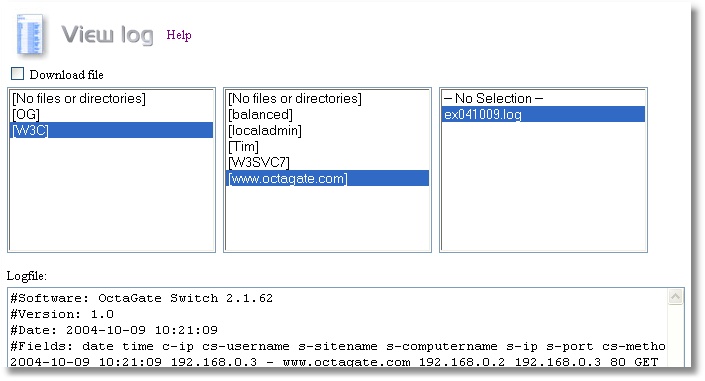Click the Download file label text
The width and height of the screenshot is (705, 381).
67,75
